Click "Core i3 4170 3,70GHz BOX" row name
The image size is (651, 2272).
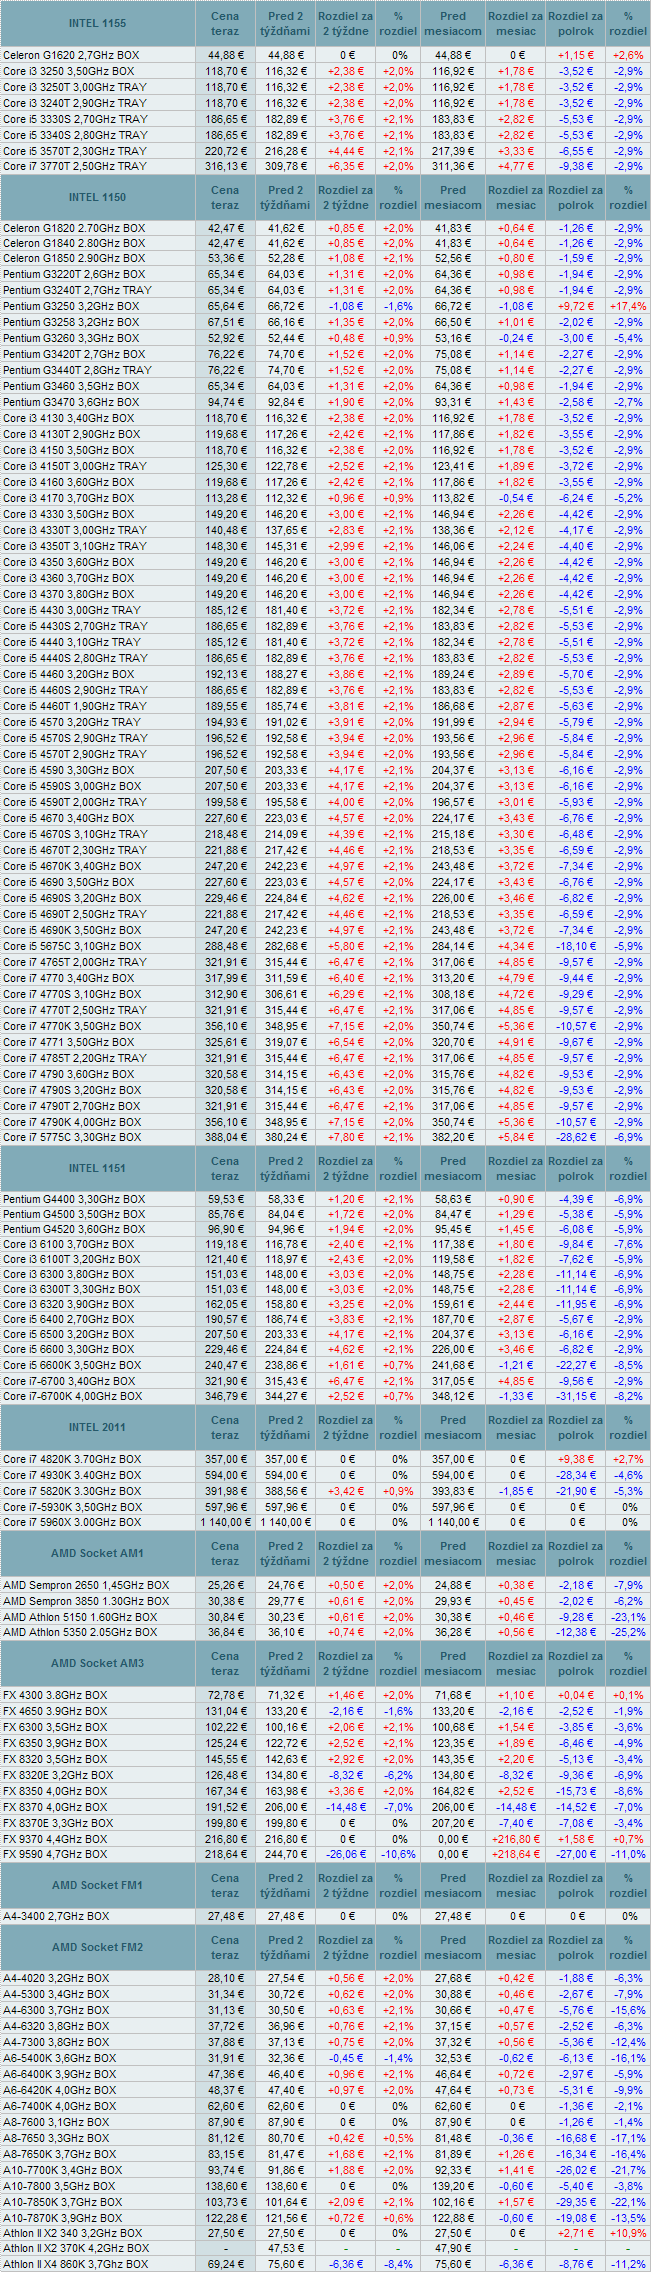coord(69,498)
